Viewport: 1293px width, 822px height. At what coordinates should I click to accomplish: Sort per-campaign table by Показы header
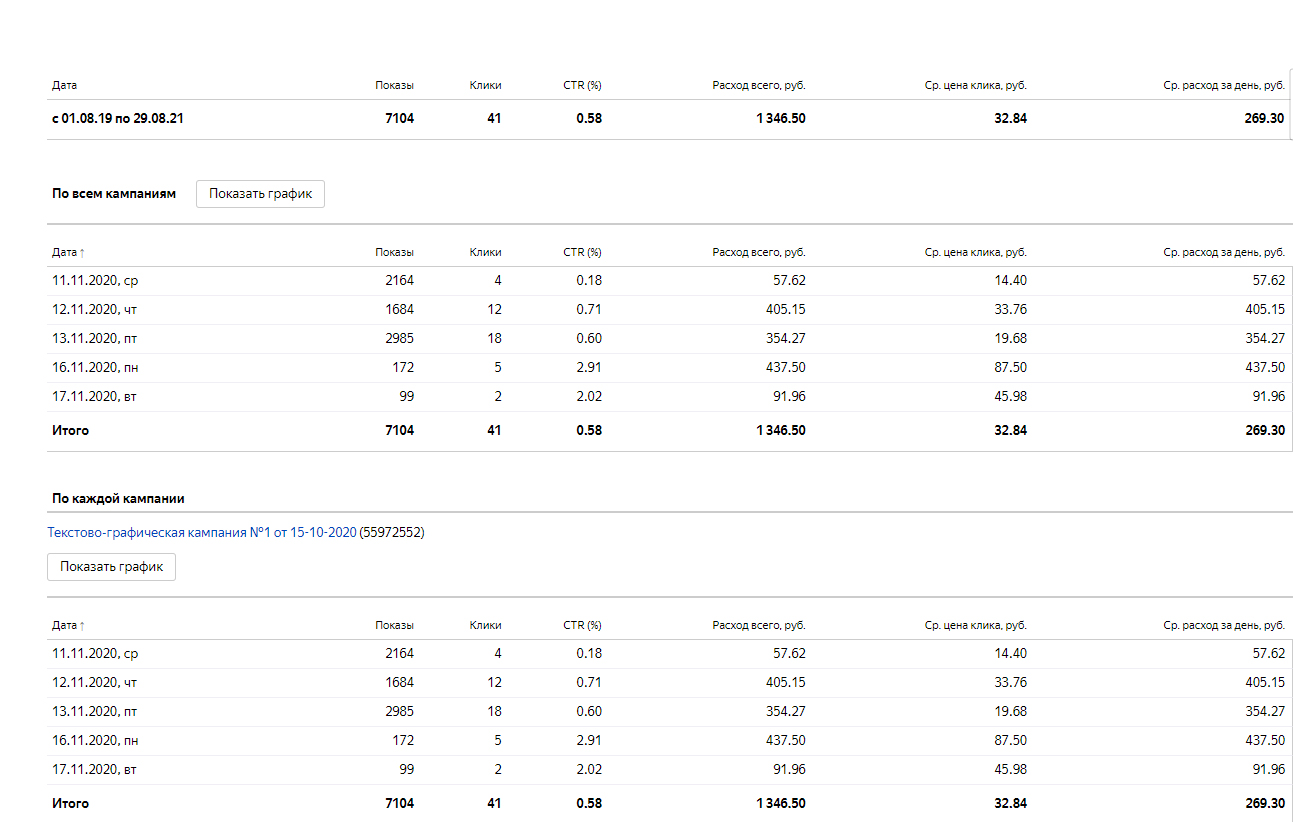point(394,626)
